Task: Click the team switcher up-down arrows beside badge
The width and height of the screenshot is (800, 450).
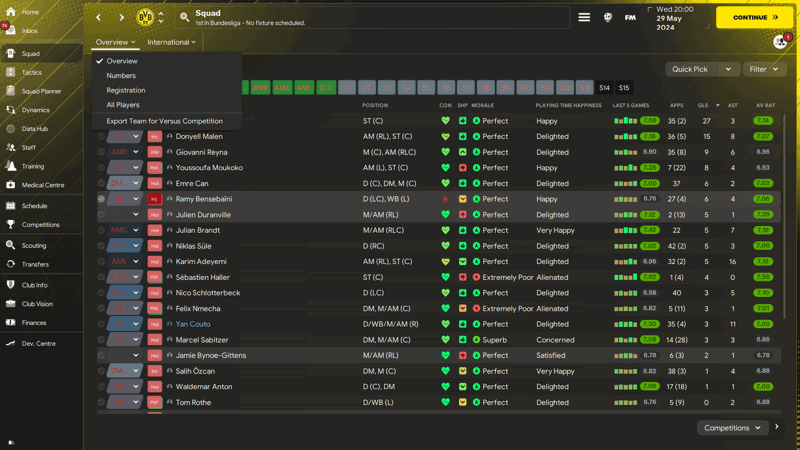Action: click(161, 17)
